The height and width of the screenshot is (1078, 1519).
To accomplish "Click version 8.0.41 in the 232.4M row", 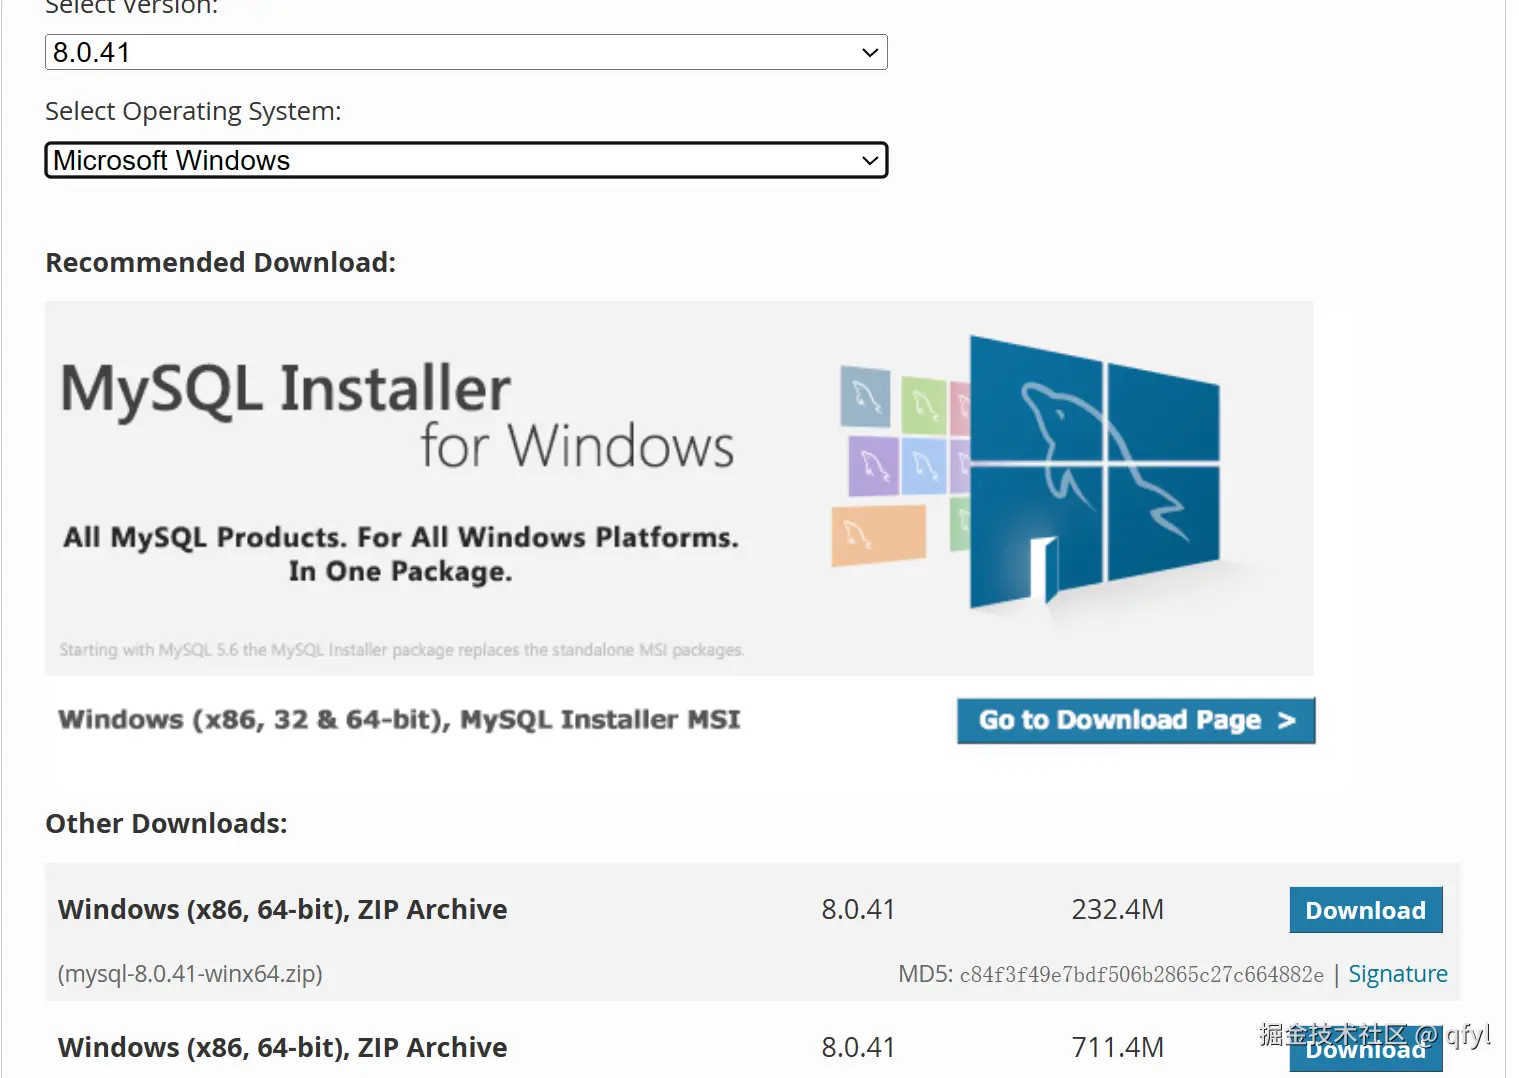I will [x=858, y=909].
